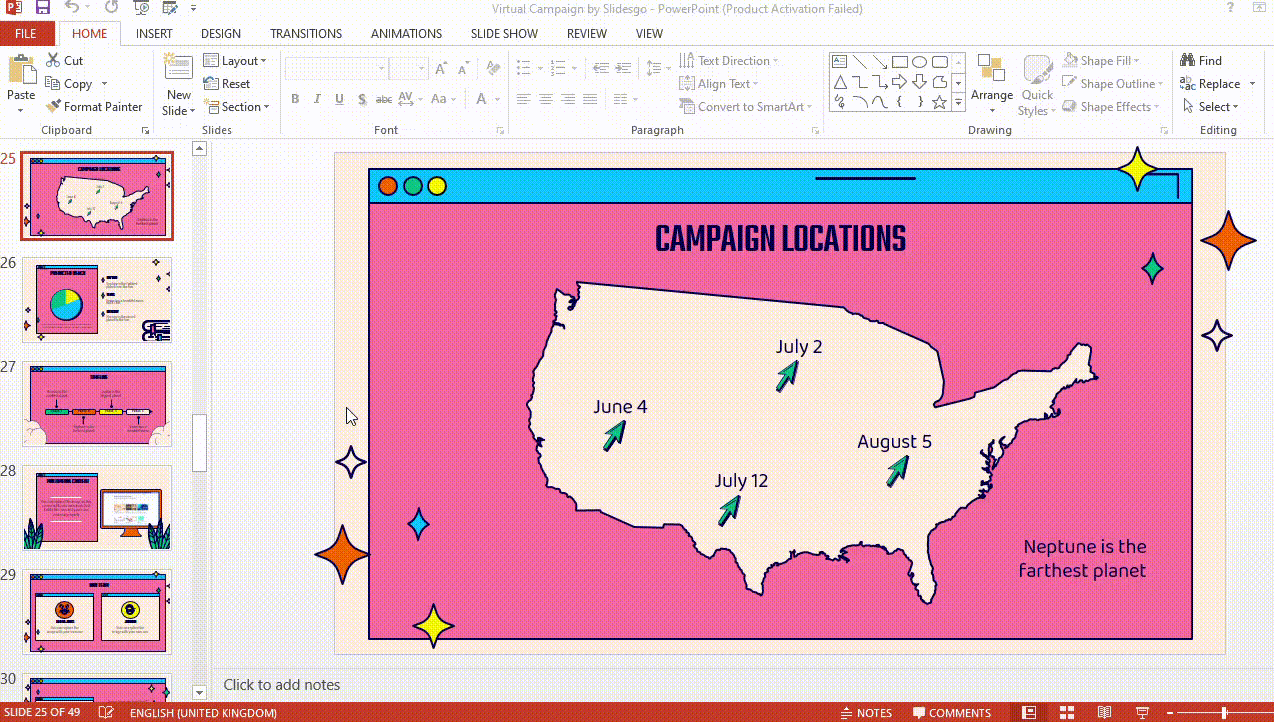Switch to the DESIGN ribbon tab
The width and height of the screenshot is (1274, 722).
[x=220, y=34]
